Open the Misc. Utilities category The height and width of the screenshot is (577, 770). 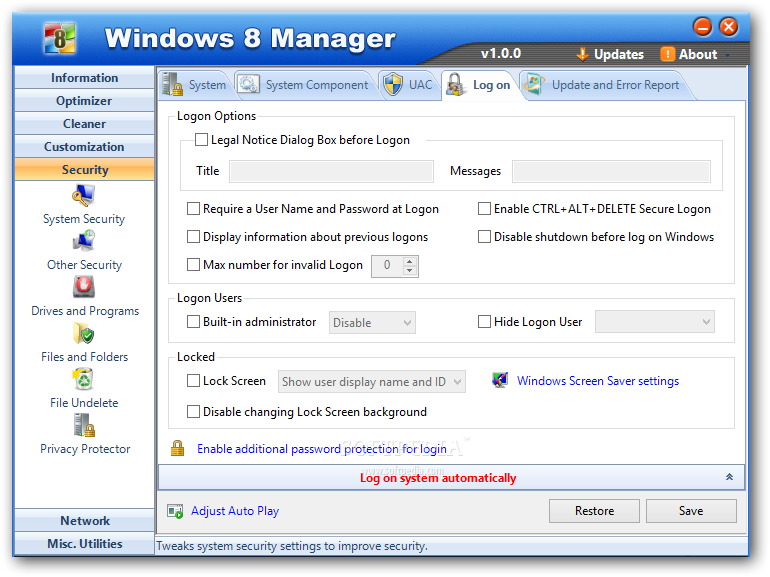84,544
